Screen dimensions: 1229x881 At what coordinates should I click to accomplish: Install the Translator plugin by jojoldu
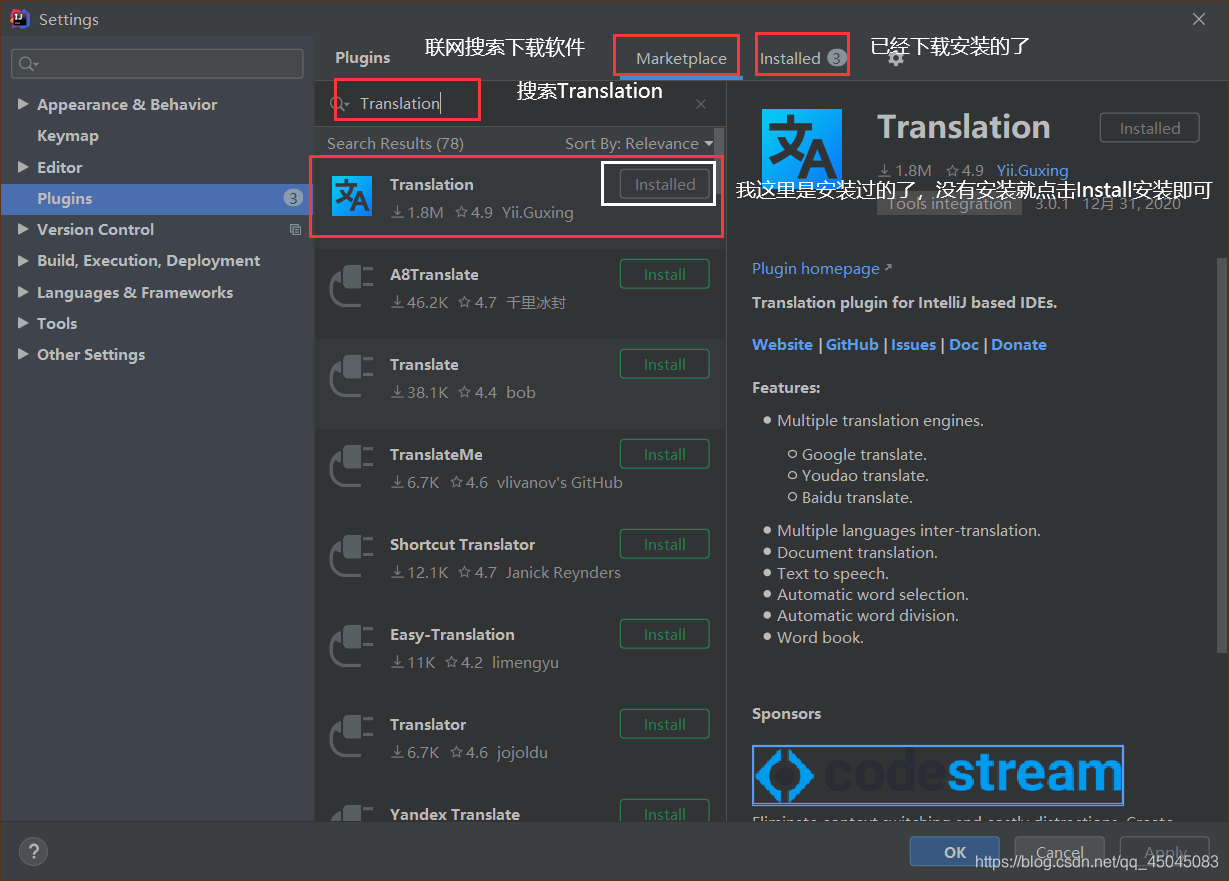(x=665, y=724)
